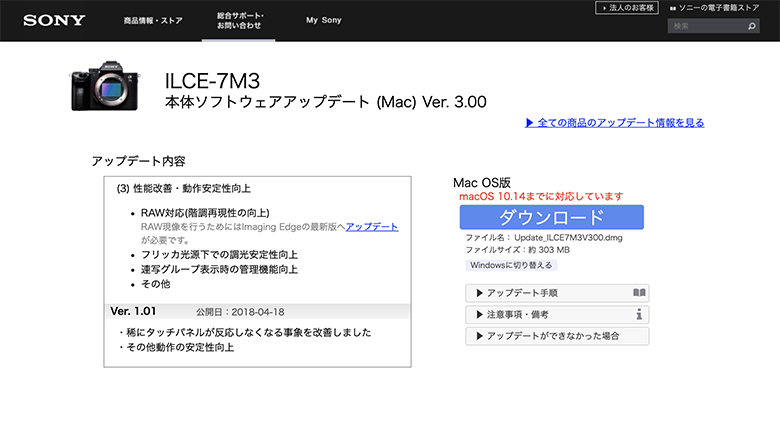Click the 法人のお客様 button
The height and width of the screenshot is (427, 780).
tap(627, 8)
